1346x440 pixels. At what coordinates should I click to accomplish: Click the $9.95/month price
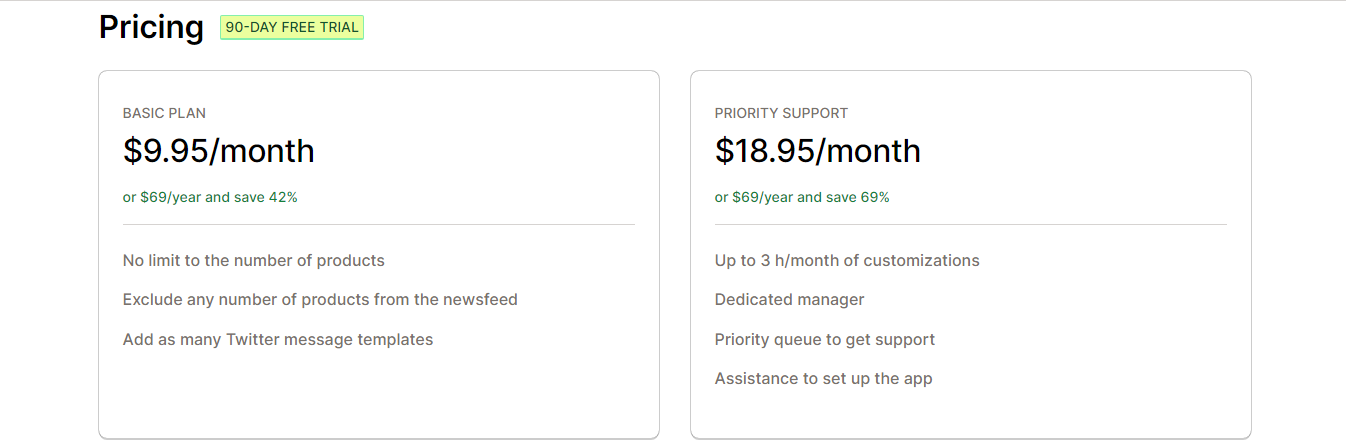click(x=218, y=150)
